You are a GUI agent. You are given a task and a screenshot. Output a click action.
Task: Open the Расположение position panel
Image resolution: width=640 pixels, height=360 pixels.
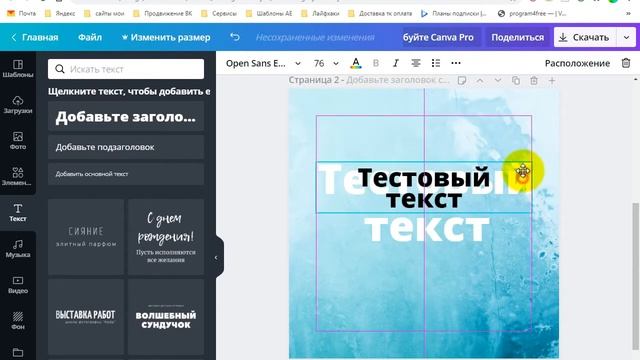[x=577, y=63]
